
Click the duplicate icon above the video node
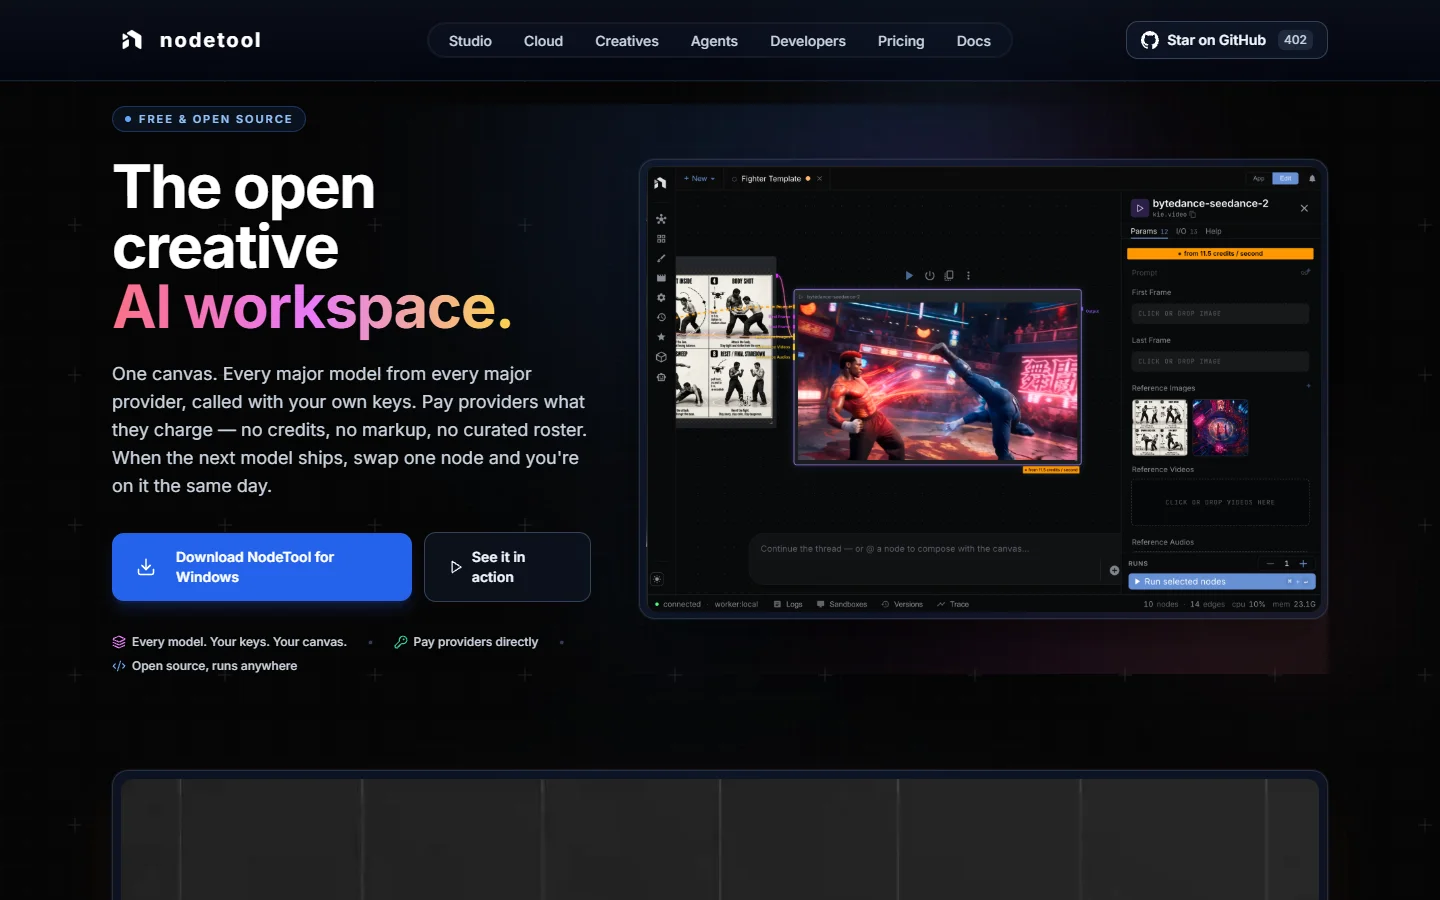(x=949, y=275)
